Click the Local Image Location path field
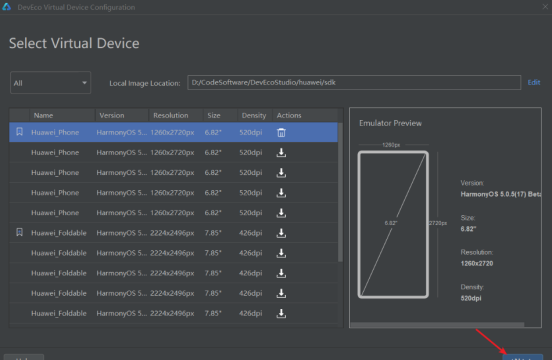Viewport: 552px width, 360px height. [x=354, y=82]
